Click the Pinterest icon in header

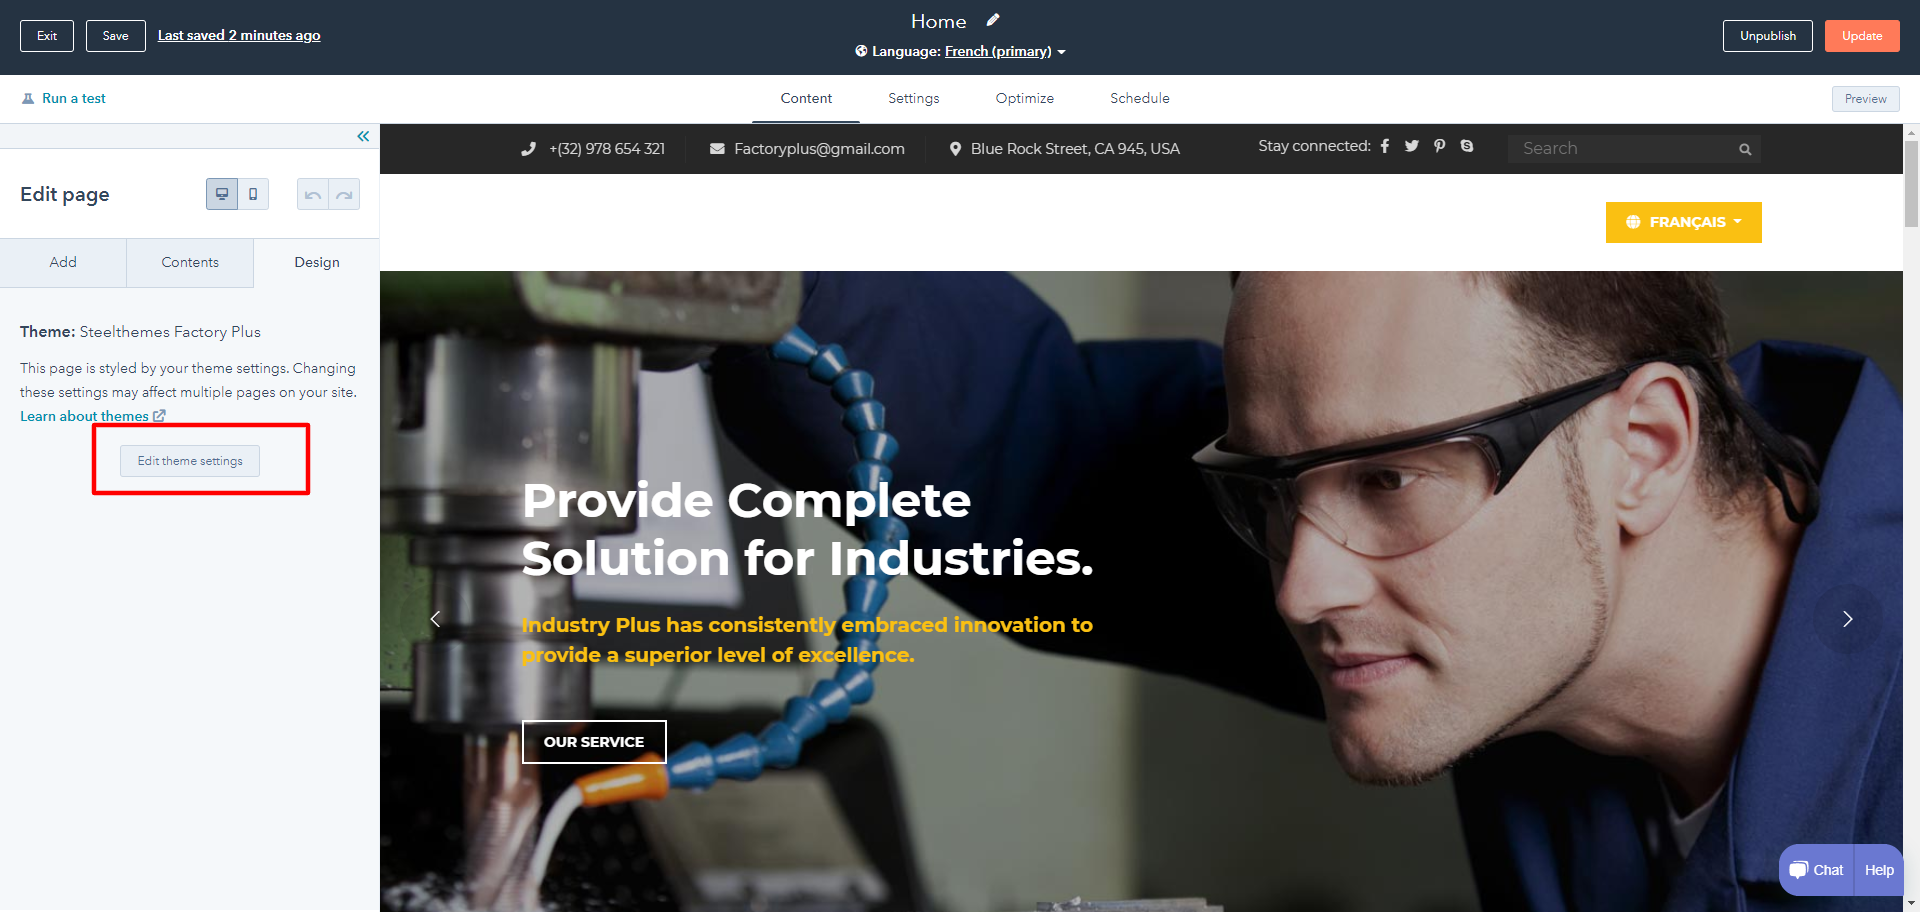click(1440, 146)
